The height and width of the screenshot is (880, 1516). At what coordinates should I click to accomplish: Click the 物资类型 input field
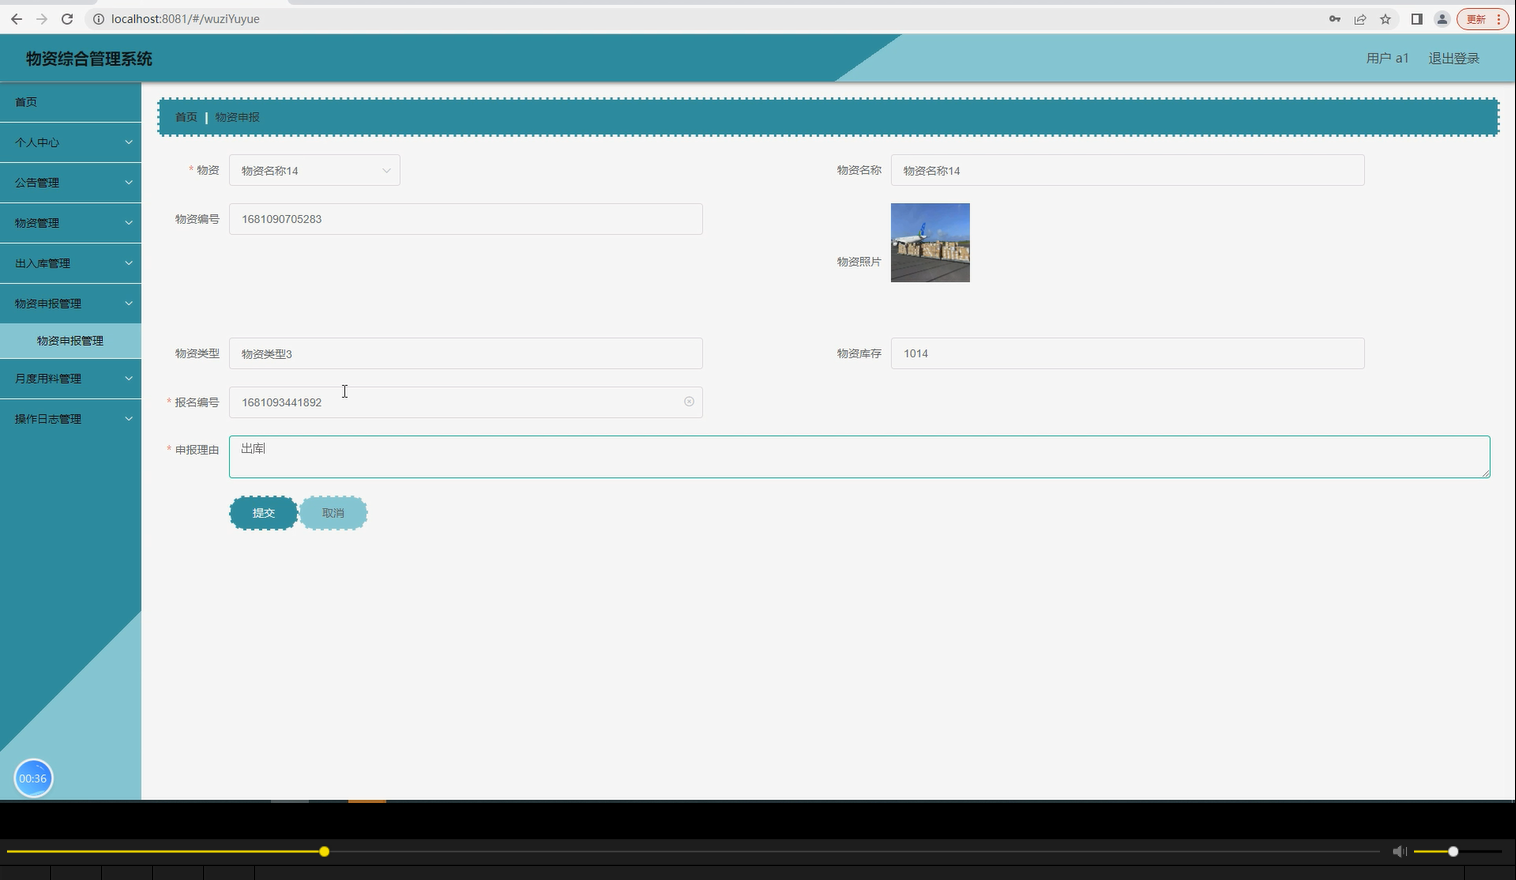click(x=466, y=353)
